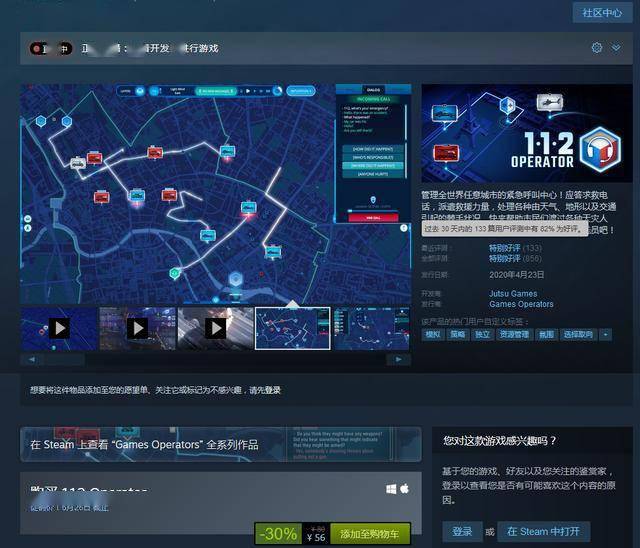This screenshot has height=548, width=640.
Task: Select the highlighted map screenshot thumbnail
Action: [293, 328]
